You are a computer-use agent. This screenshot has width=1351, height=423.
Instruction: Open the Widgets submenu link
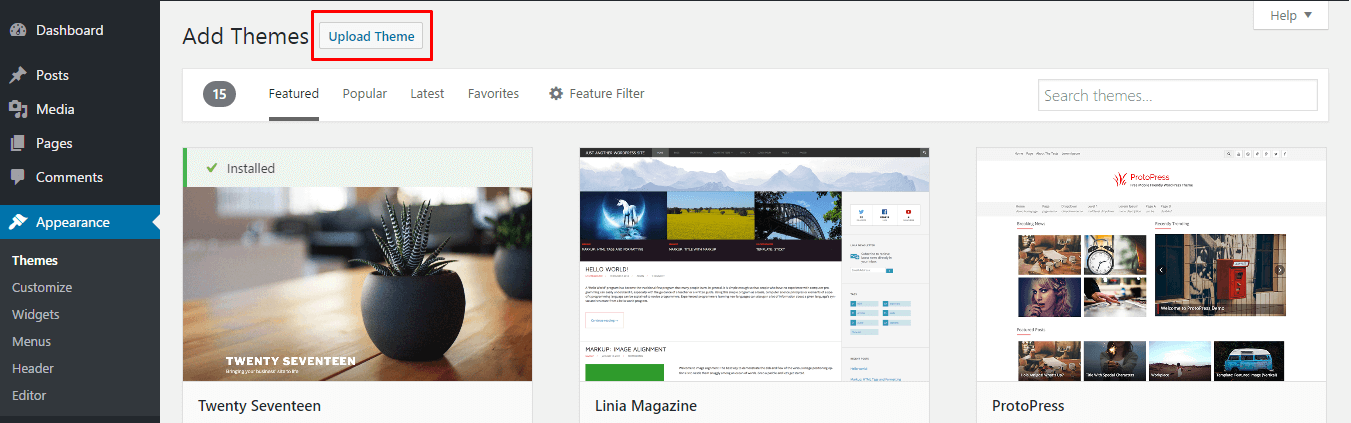tap(36, 314)
